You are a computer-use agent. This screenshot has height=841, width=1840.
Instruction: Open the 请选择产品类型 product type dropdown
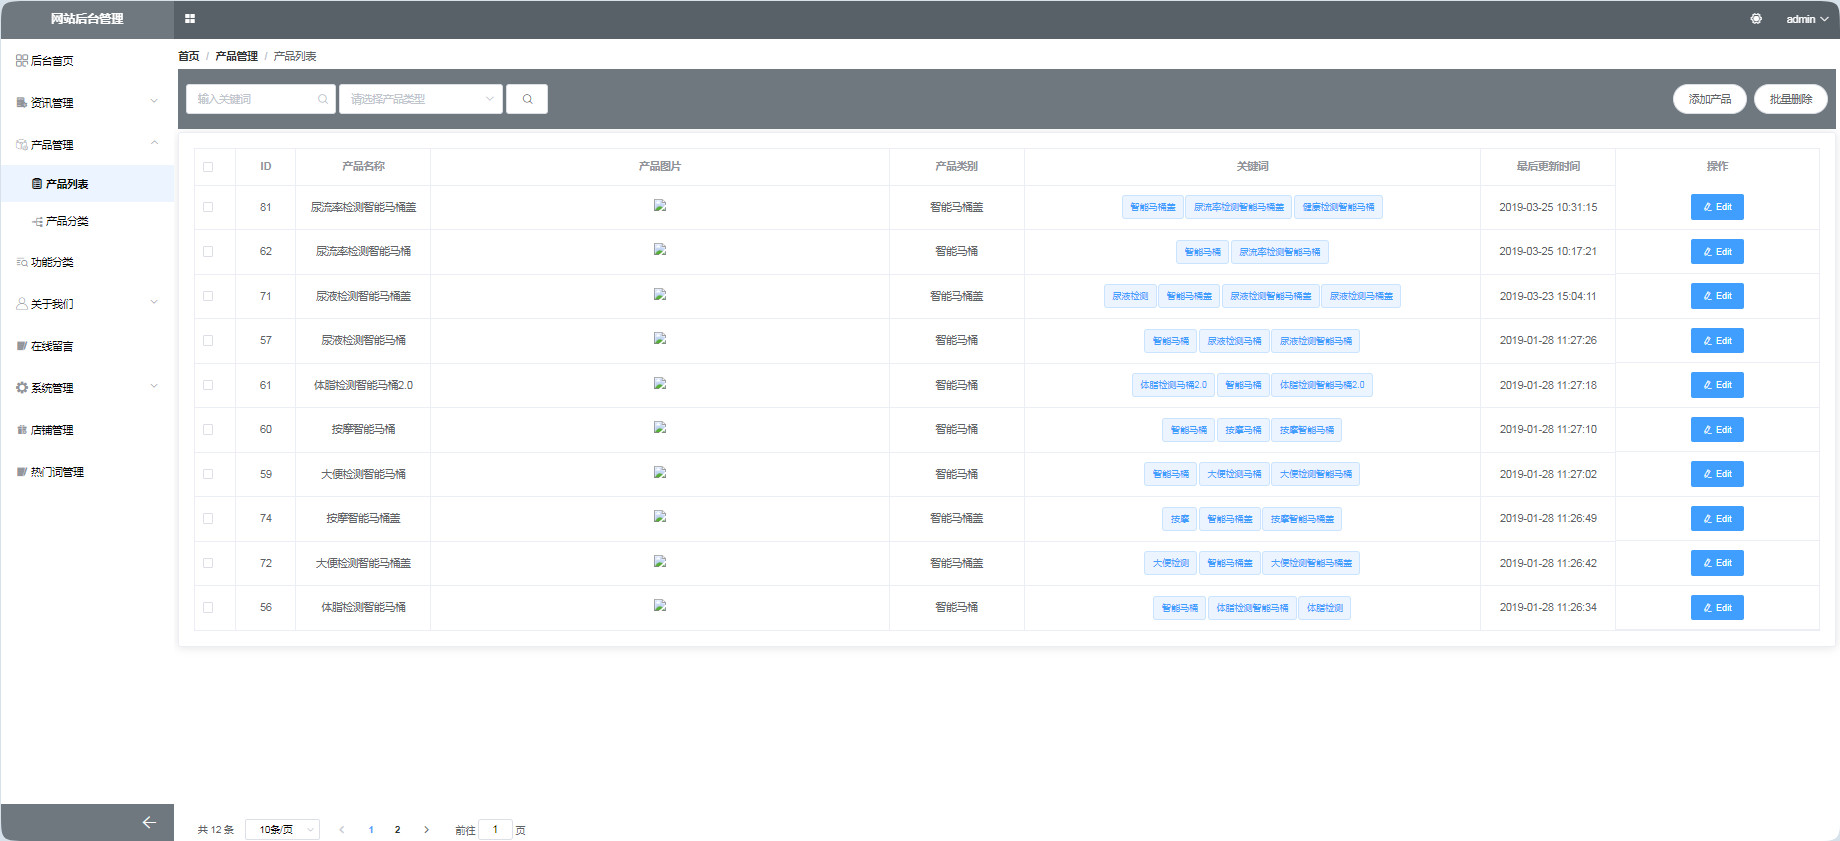[x=421, y=99]
